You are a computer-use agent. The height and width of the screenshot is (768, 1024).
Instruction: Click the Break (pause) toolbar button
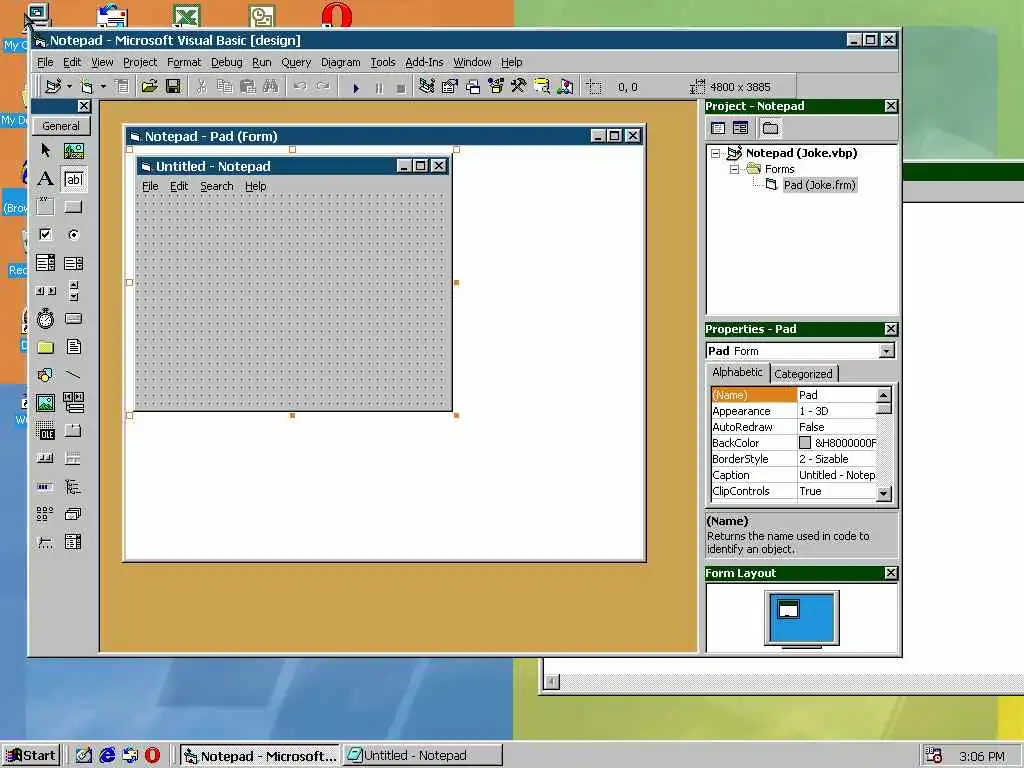pyautogui.click(x=379, y=87)
